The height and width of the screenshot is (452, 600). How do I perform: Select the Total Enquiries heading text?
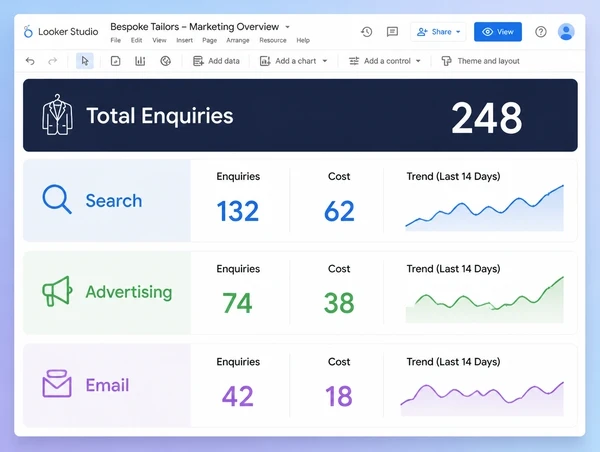160,116
